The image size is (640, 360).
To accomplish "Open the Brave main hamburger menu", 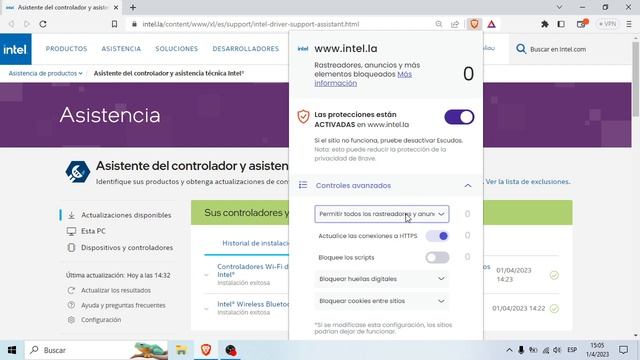I will pos(629,24).
